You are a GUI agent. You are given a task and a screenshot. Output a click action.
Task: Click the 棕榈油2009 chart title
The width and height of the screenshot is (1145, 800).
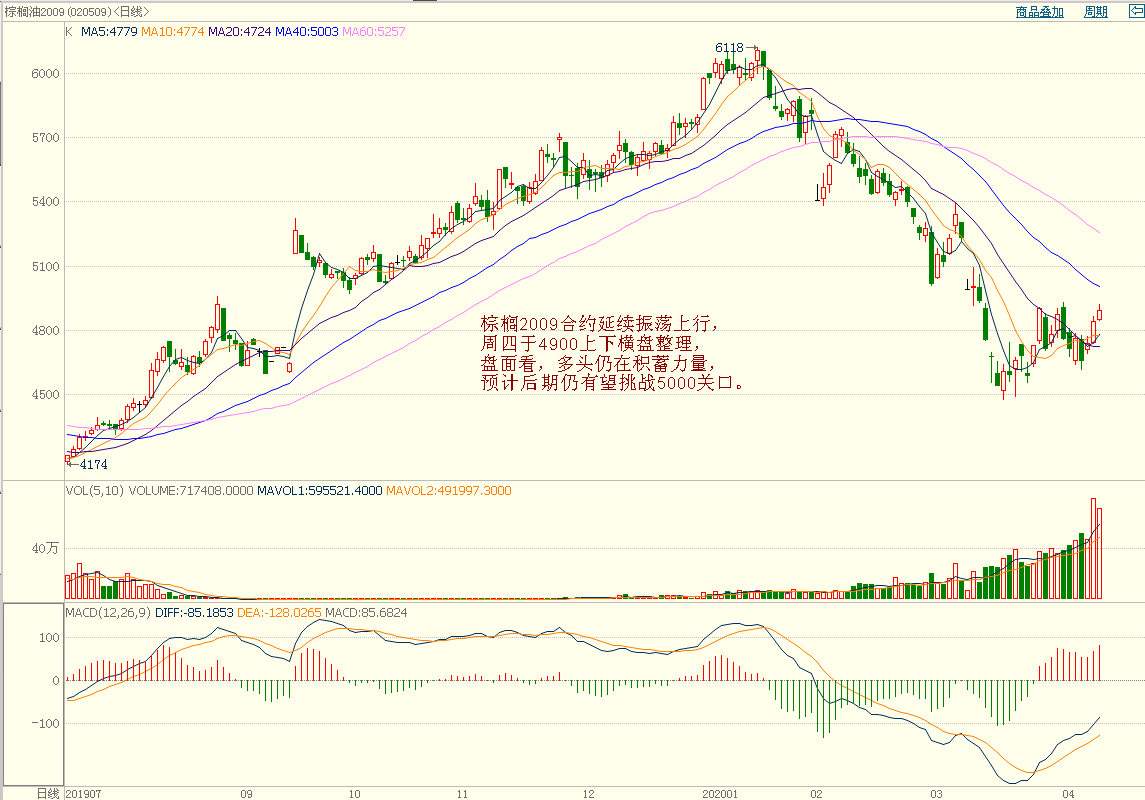click(75, 12)
